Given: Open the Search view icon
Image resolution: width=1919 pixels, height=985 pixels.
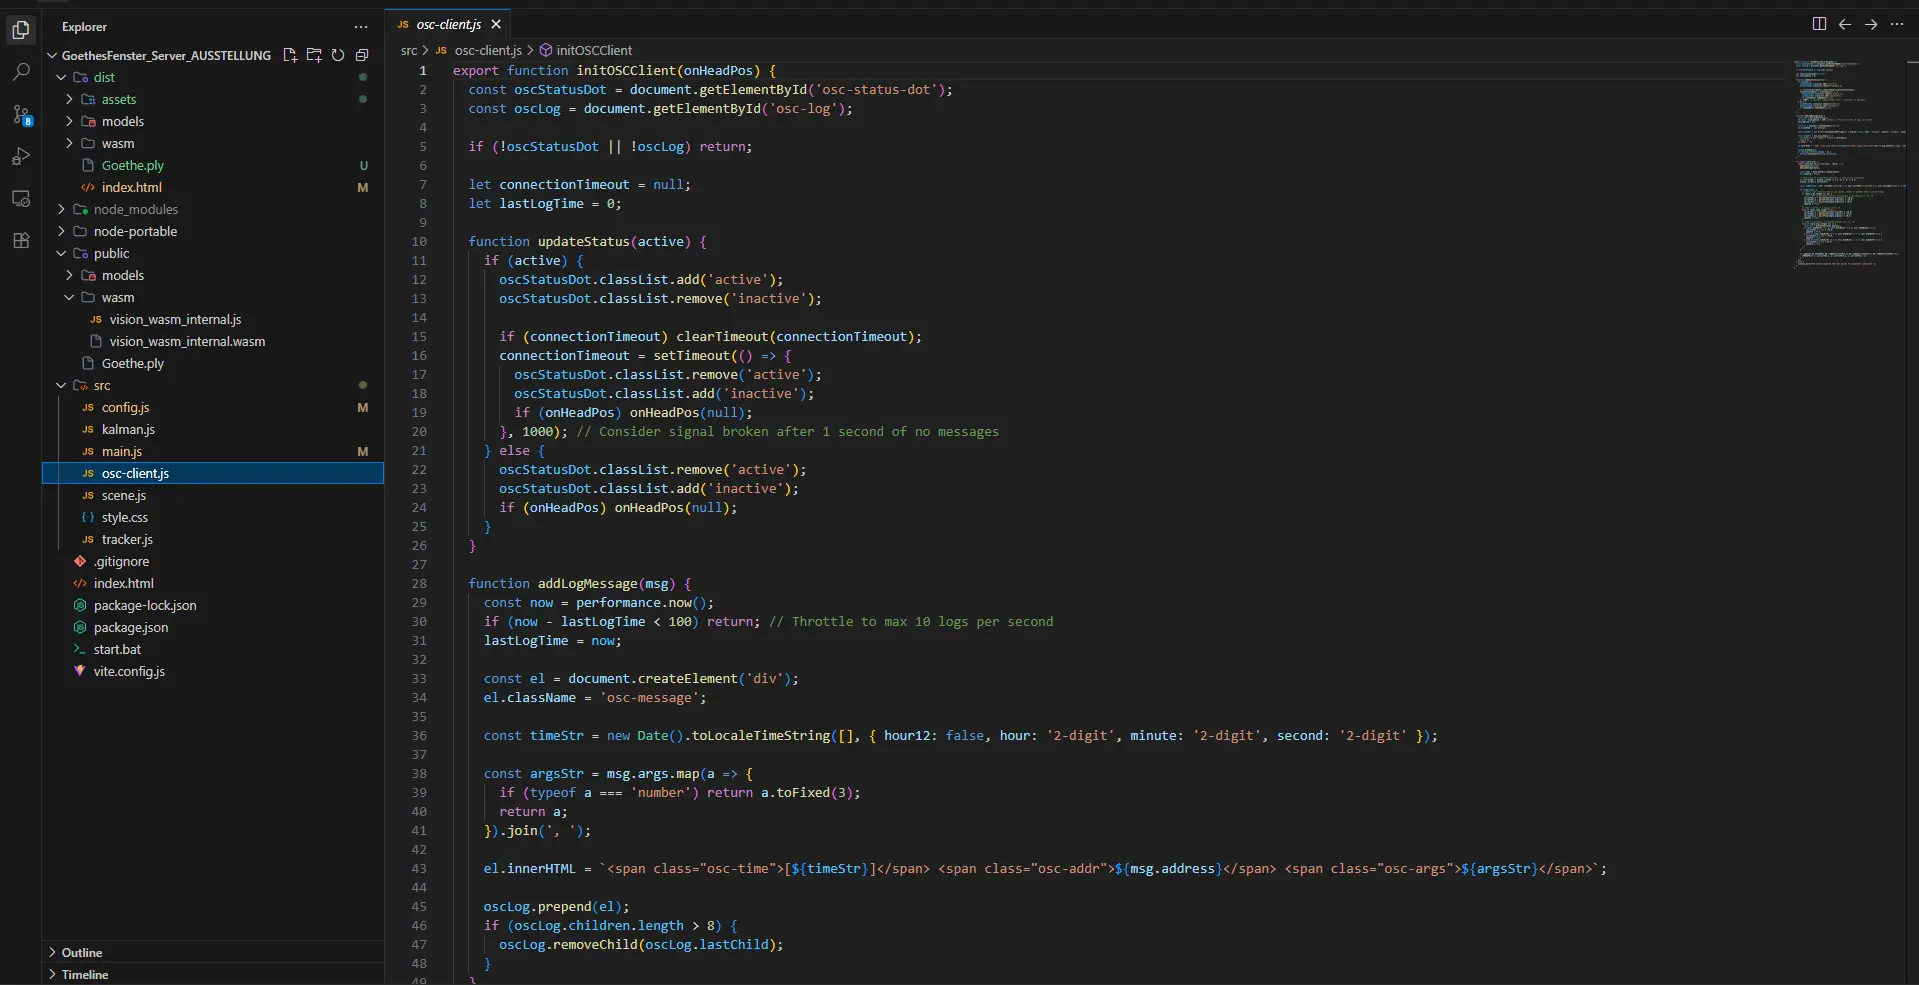Looking at the screenshot, I should 21,72.
